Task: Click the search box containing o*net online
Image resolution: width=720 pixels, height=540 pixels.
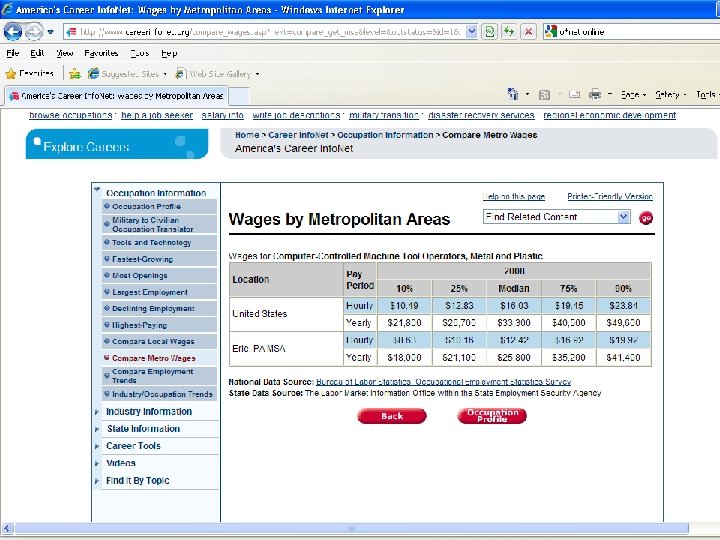Action: click(631, 32)
